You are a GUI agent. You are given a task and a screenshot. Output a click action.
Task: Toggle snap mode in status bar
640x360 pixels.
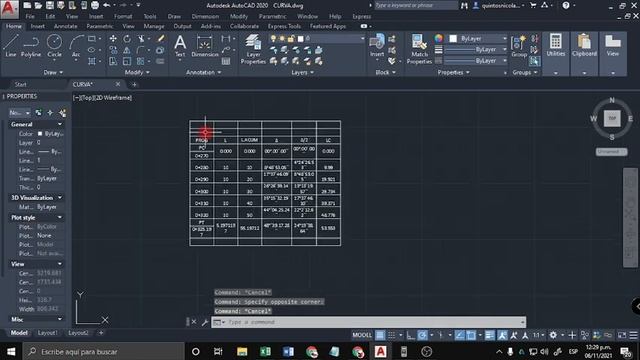[x=391, y=335]
